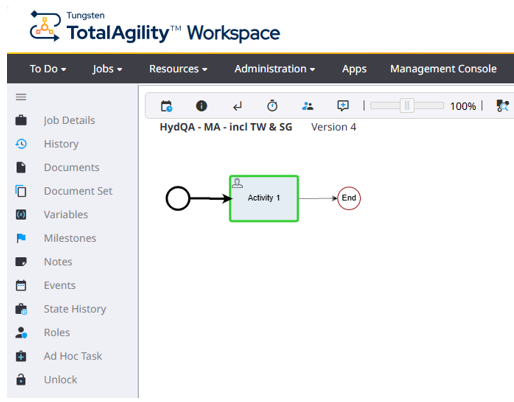Select History in the sidebar
The width and height of the screenshot is (514, 402).
pyautogui.click(x=61, y=144)
